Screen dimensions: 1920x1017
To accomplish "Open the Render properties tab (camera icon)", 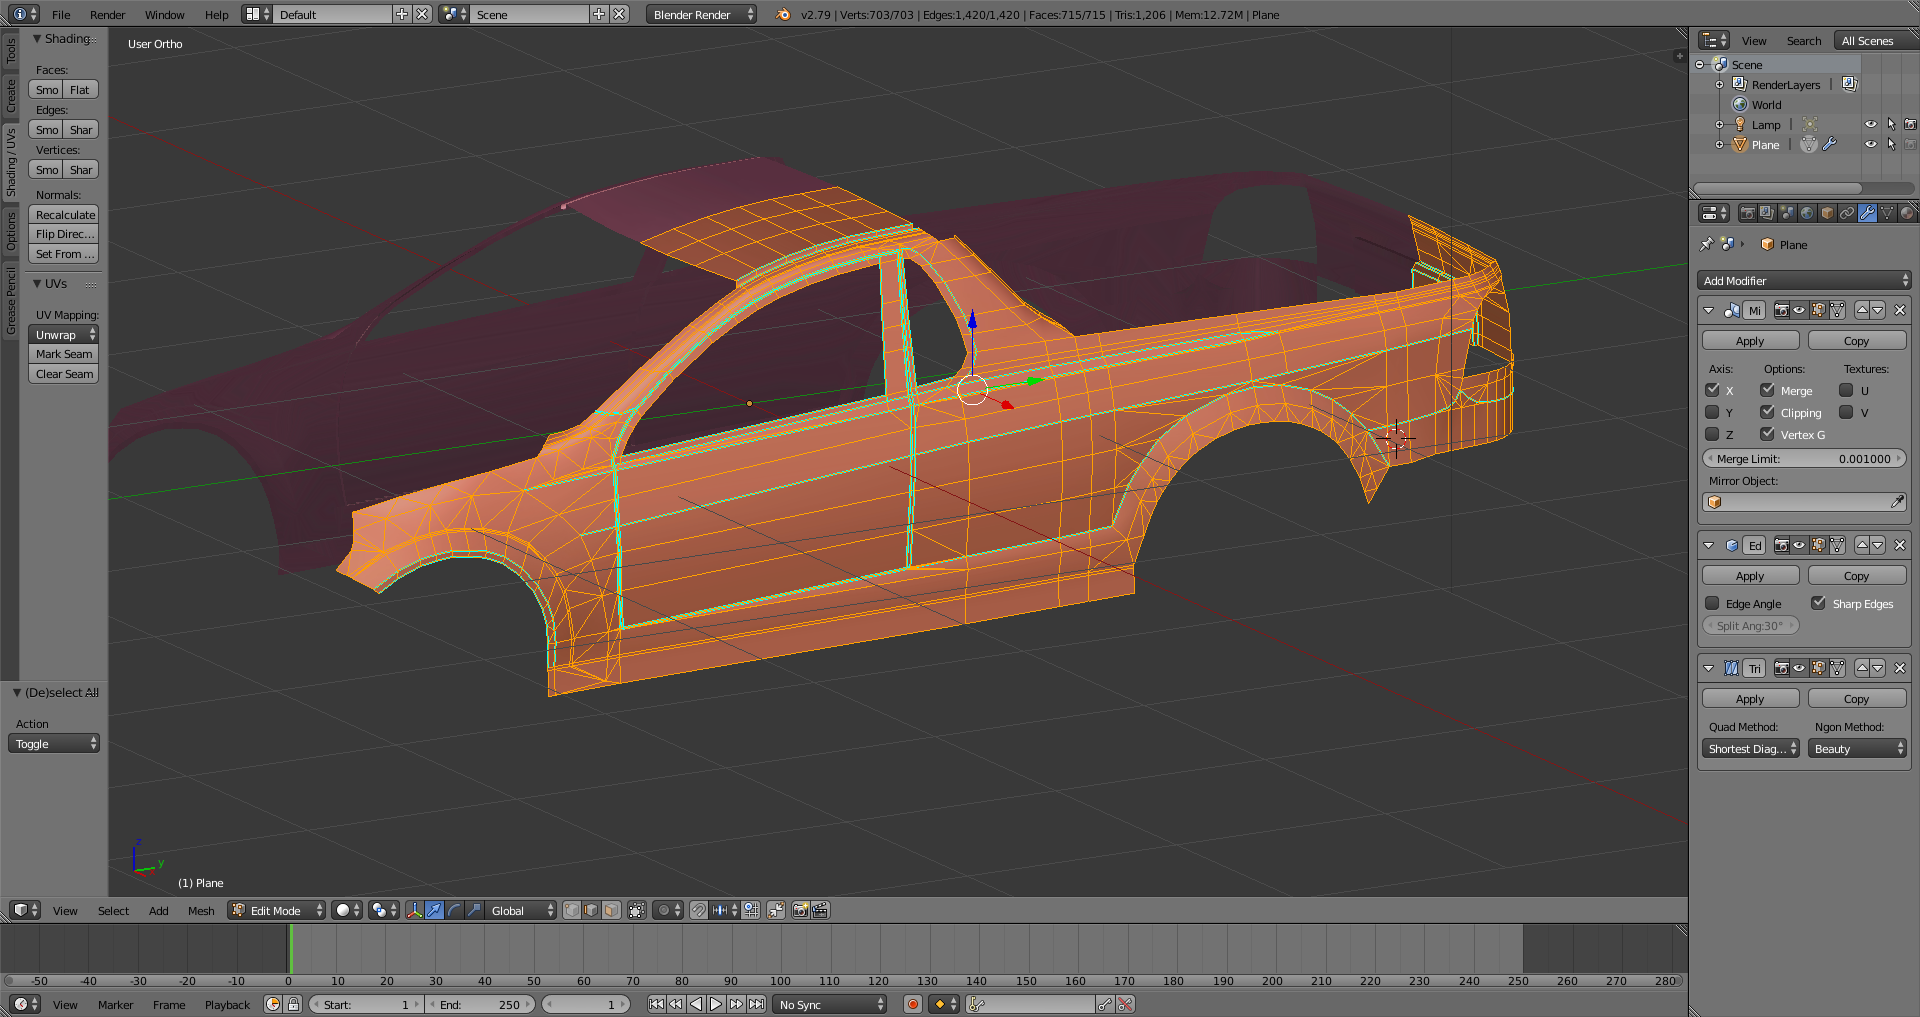I will click(1747, 213).
